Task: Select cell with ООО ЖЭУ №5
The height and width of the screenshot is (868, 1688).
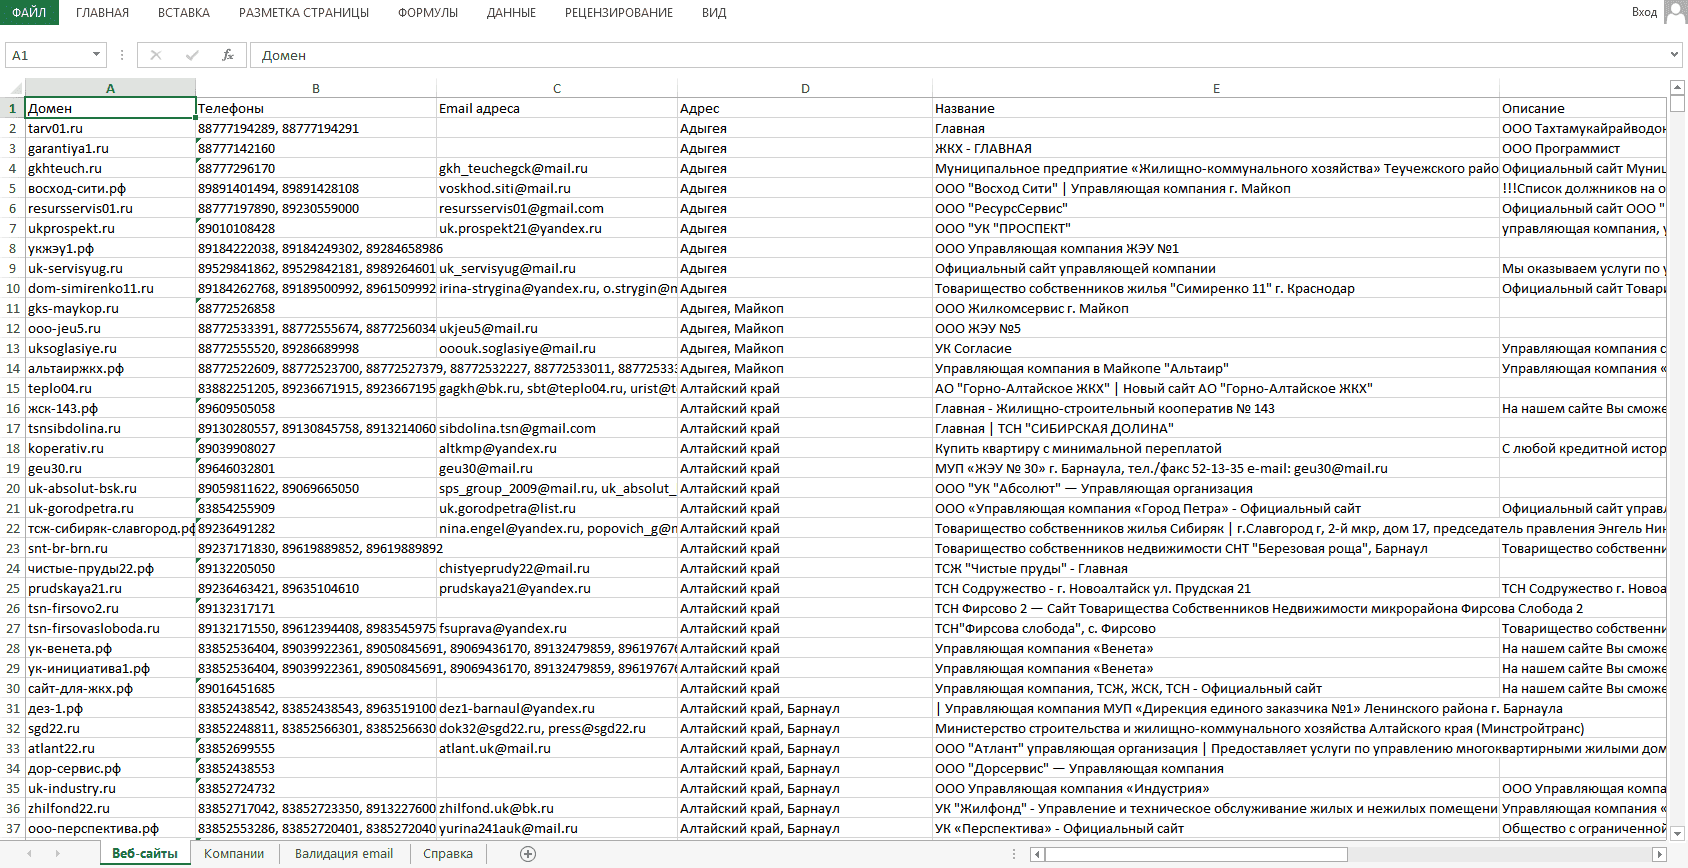Action: (1216, 328)
